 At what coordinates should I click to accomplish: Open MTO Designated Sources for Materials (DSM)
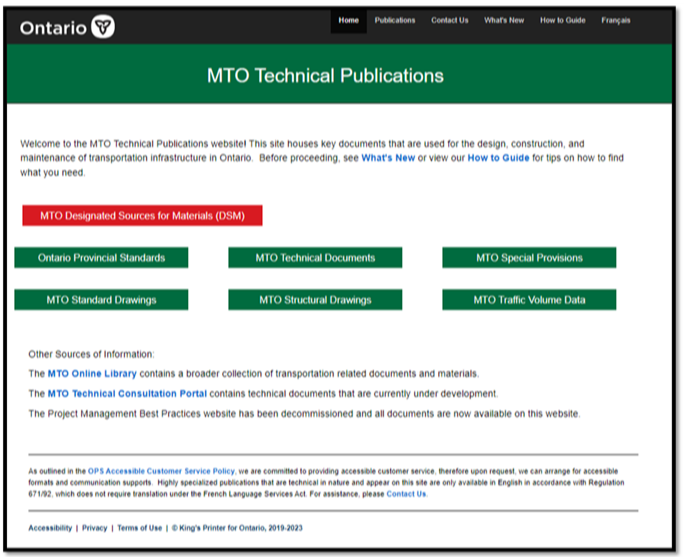142,215
